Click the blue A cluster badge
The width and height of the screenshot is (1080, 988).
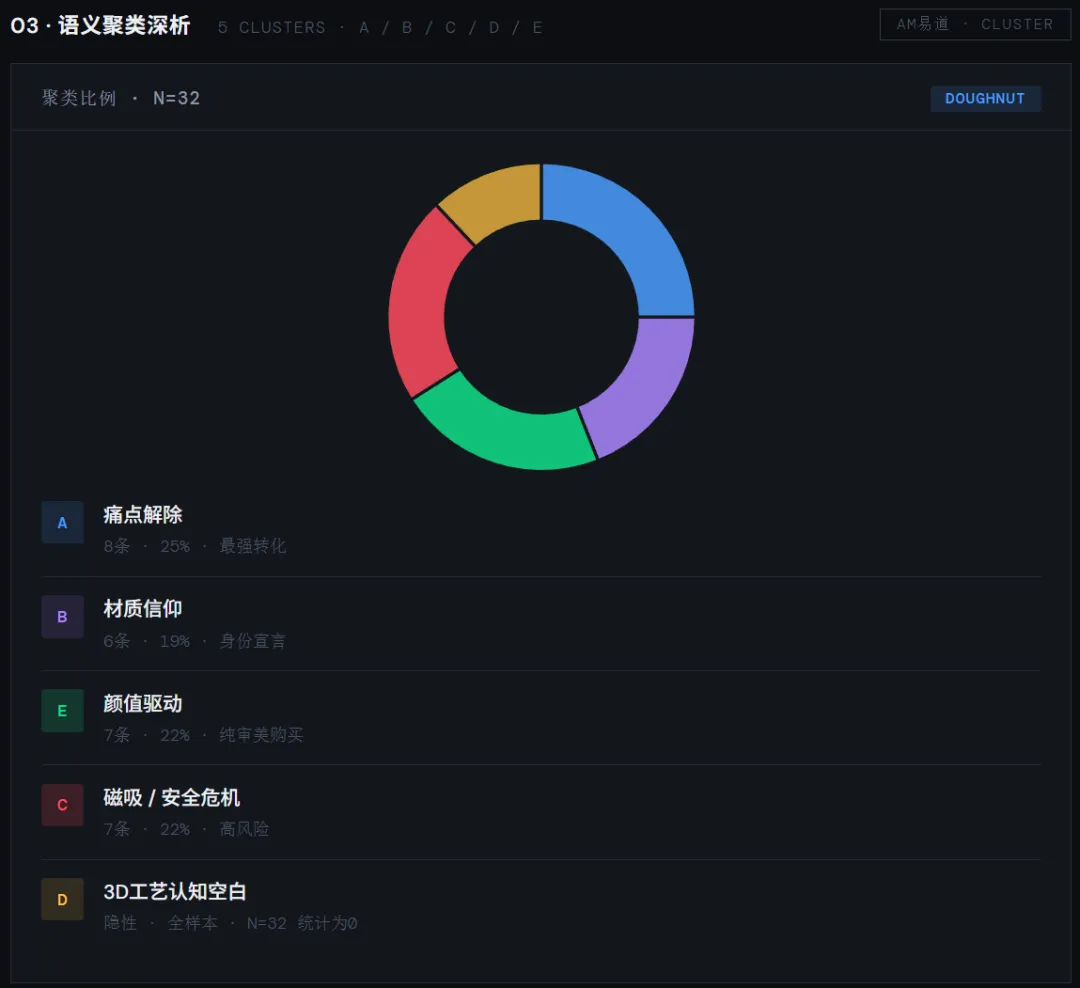(x=62, y=523)
